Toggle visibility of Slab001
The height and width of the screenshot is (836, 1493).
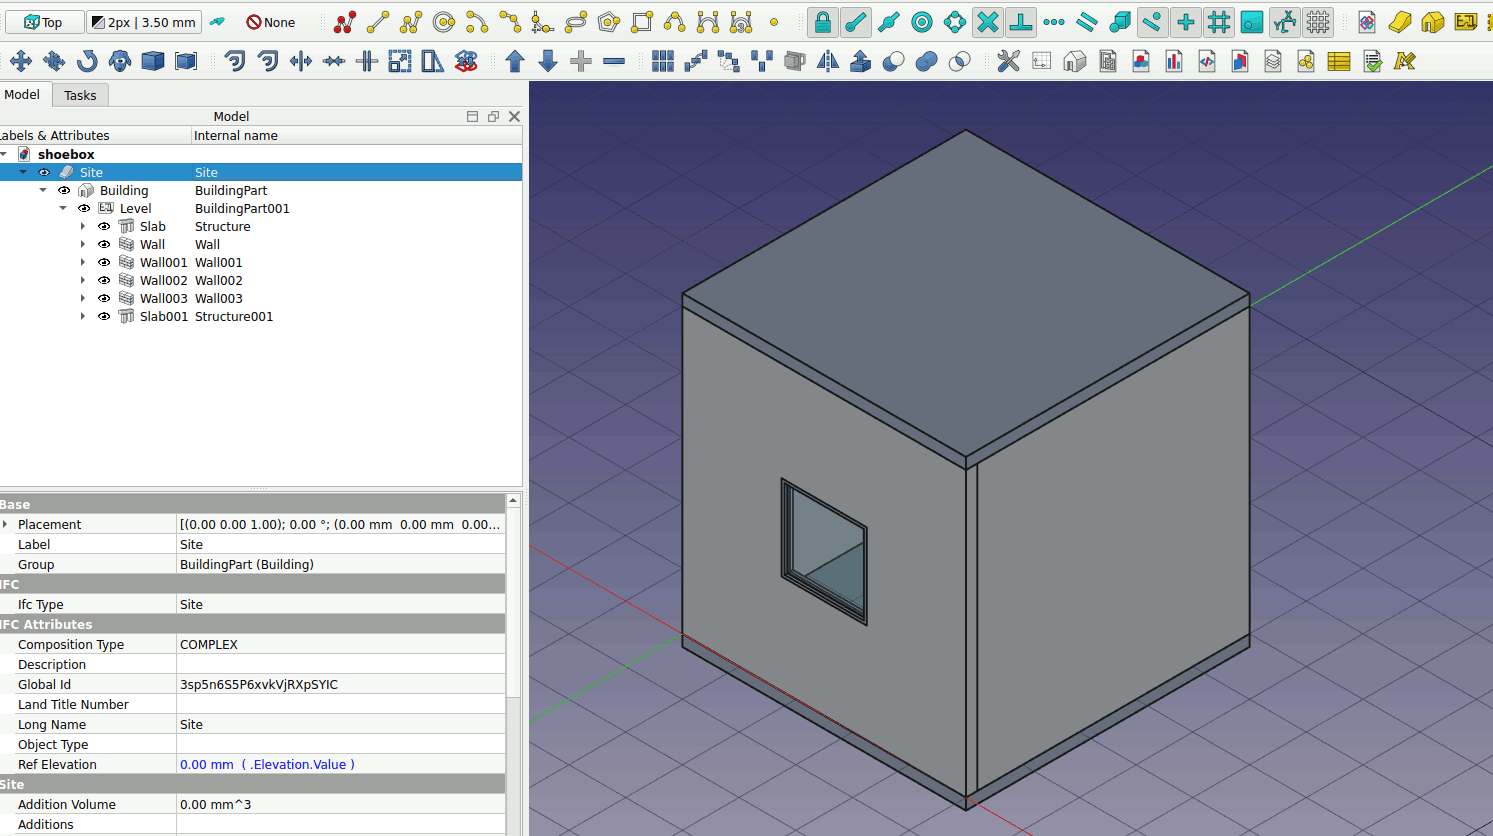click(104, 317)
